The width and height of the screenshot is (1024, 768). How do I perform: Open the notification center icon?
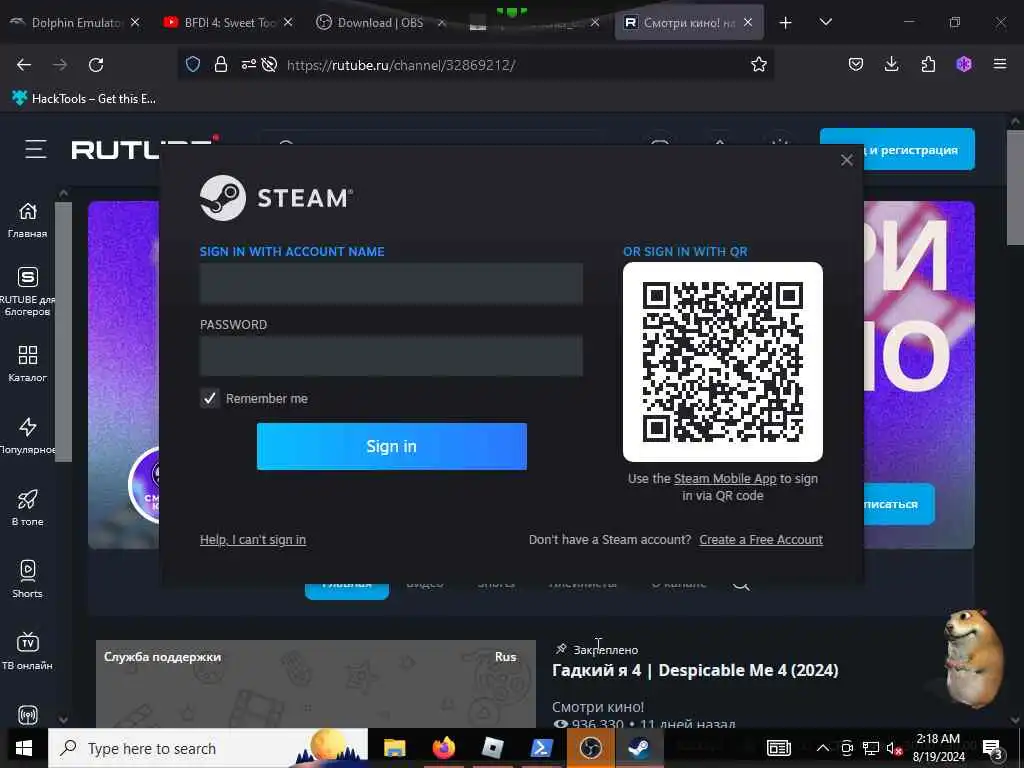[992, 748]
